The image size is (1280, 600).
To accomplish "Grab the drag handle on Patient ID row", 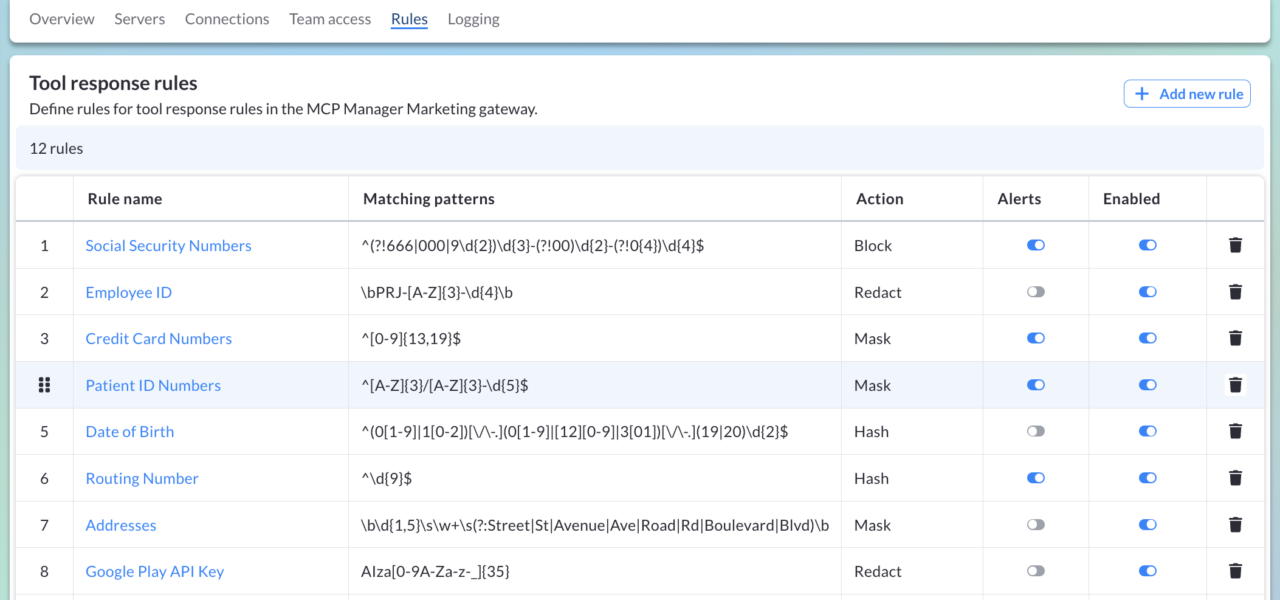I will click(44, 385).
